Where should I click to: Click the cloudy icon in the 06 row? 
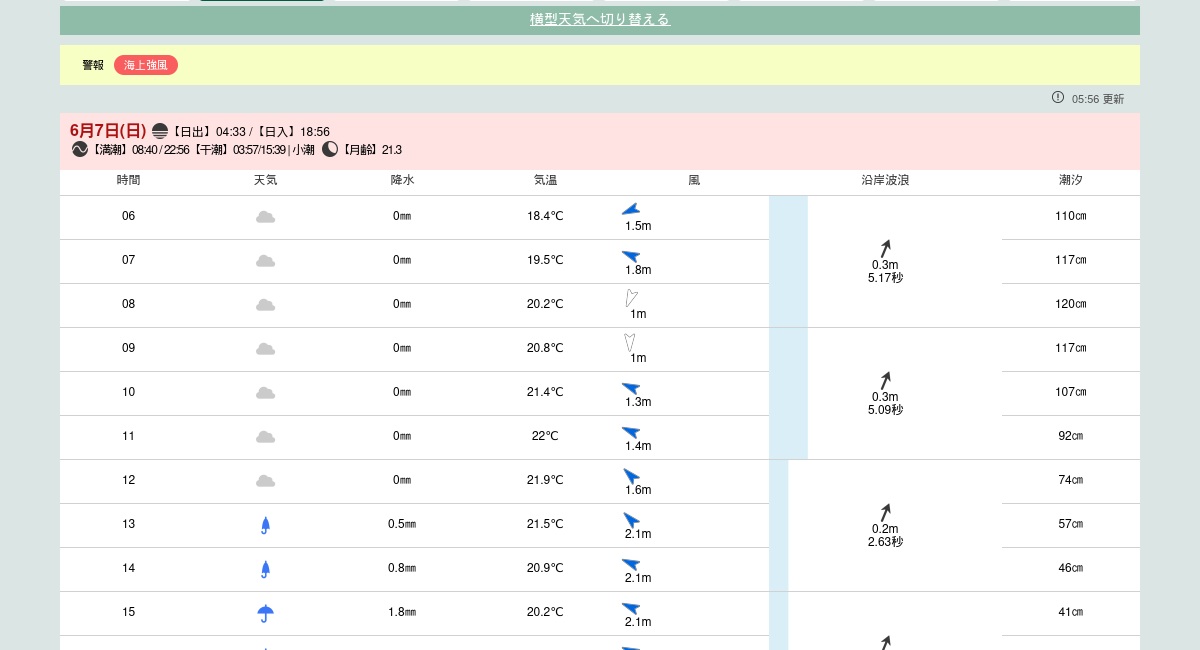tap(265, 217)
